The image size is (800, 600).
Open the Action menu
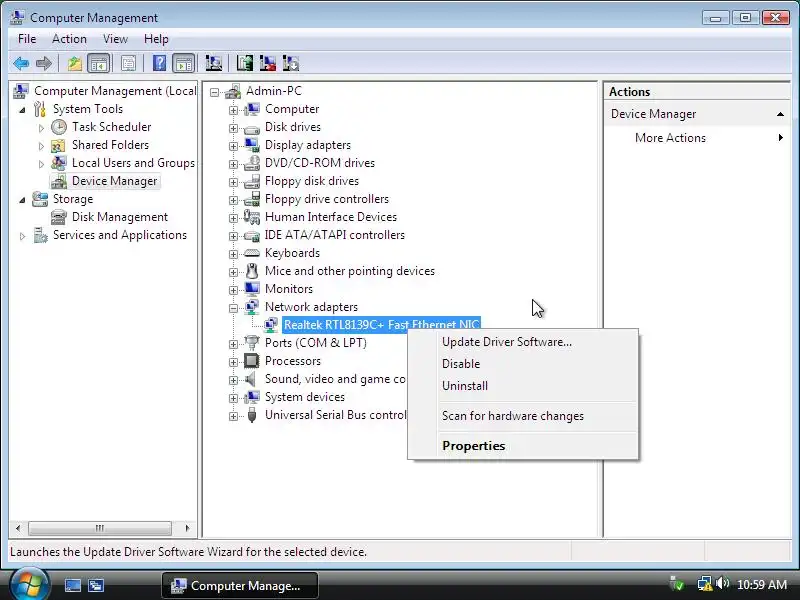point(69,39)
